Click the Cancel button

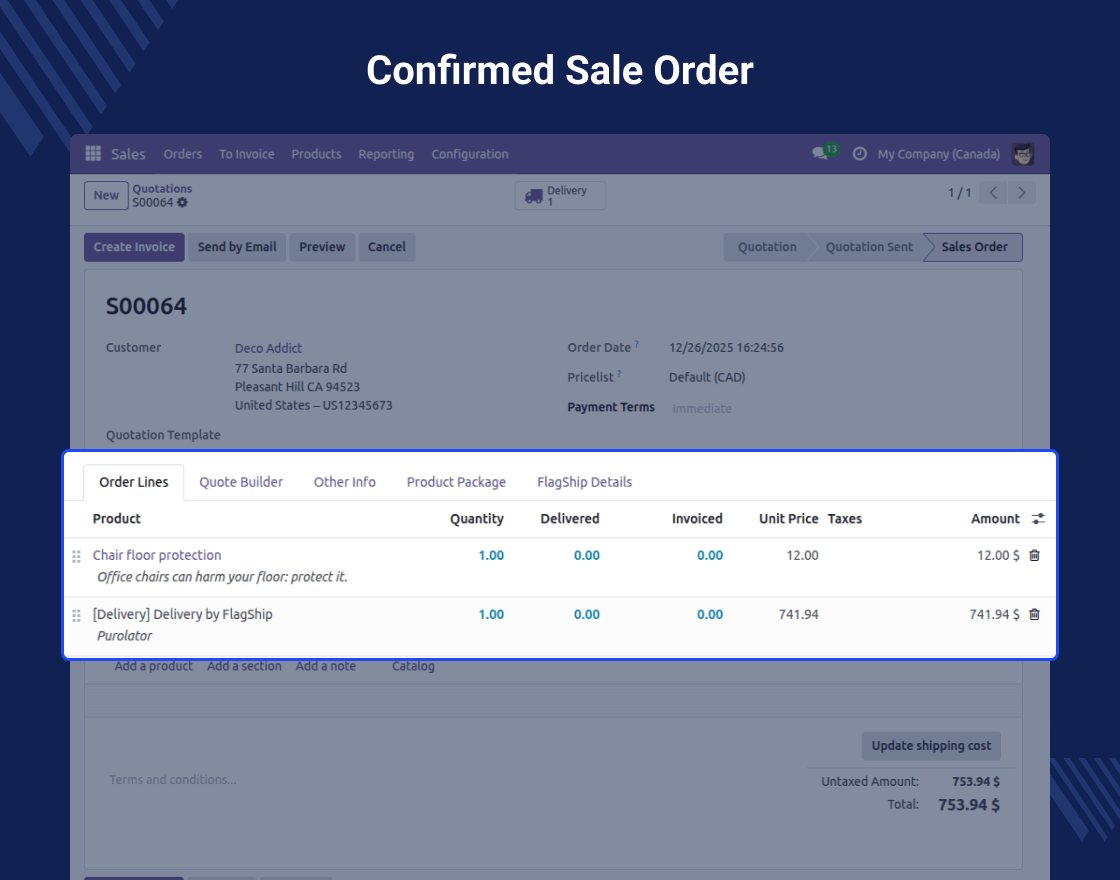pos(386,247)
